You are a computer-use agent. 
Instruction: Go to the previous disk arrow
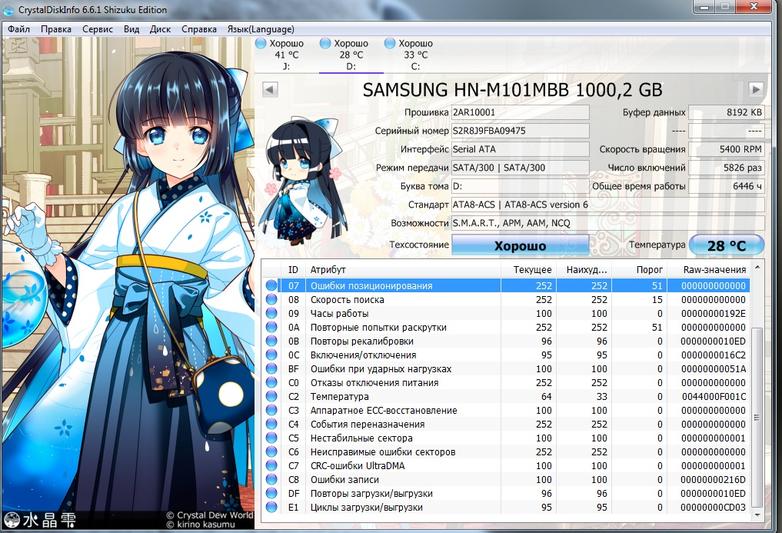pos(270,90)
